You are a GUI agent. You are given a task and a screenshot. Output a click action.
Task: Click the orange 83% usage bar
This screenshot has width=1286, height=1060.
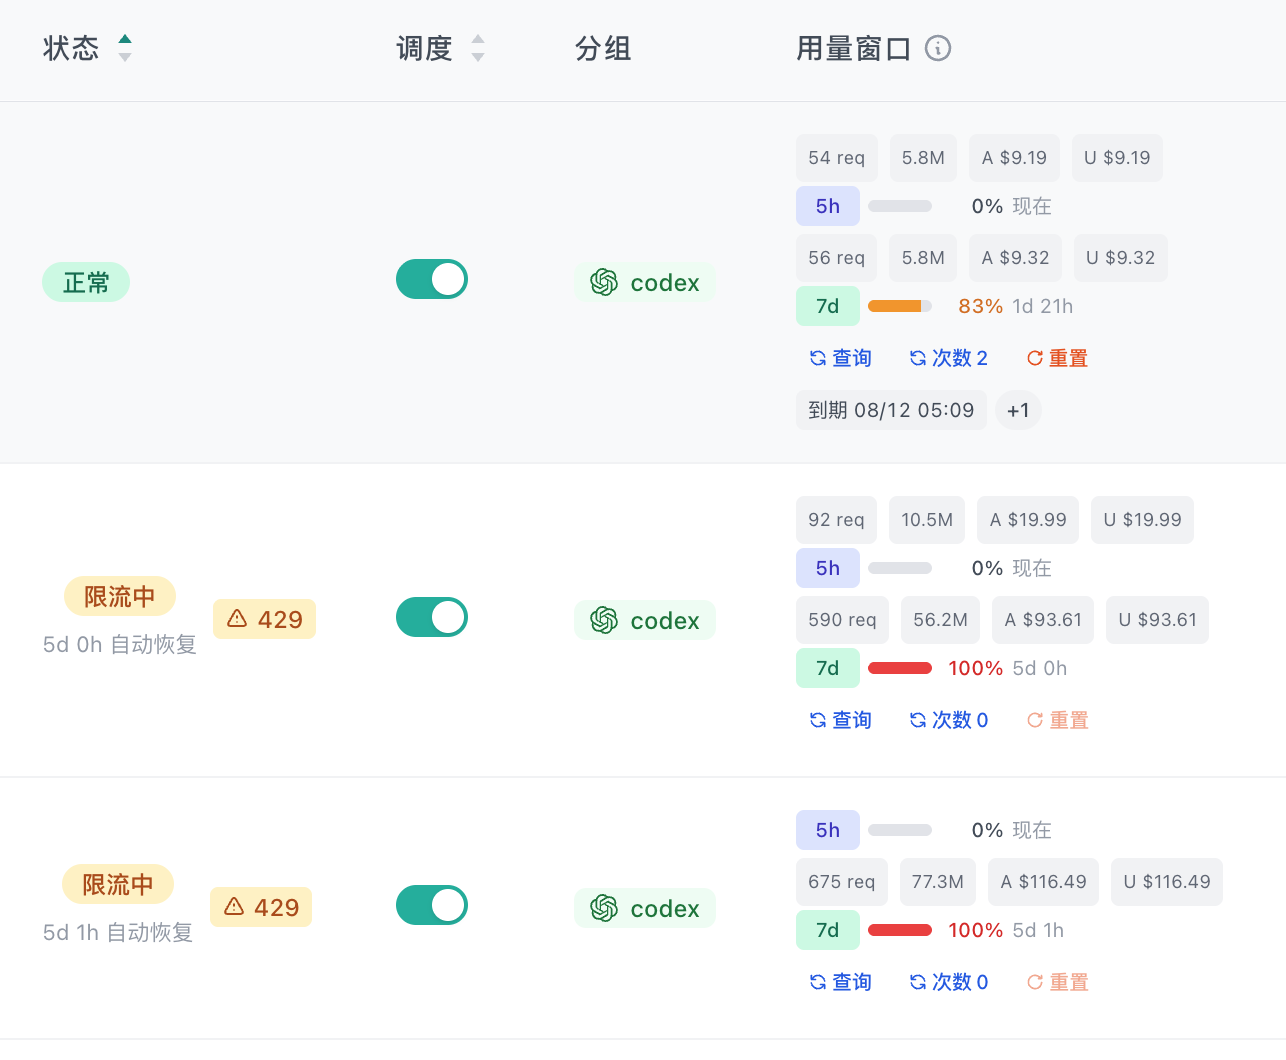[900, 306]
